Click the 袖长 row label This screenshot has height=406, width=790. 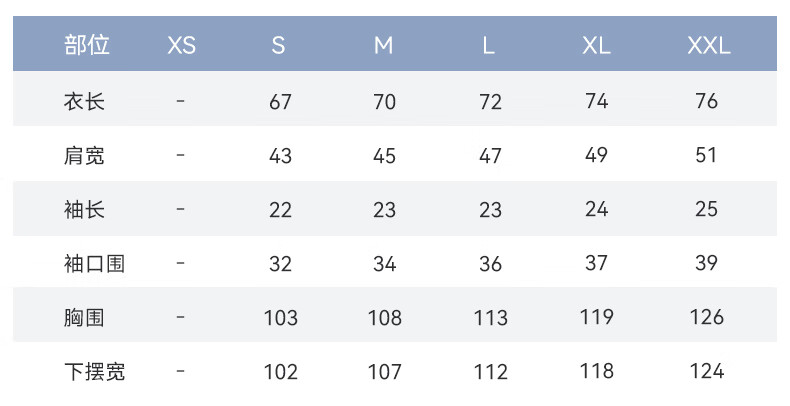[84, 210]
